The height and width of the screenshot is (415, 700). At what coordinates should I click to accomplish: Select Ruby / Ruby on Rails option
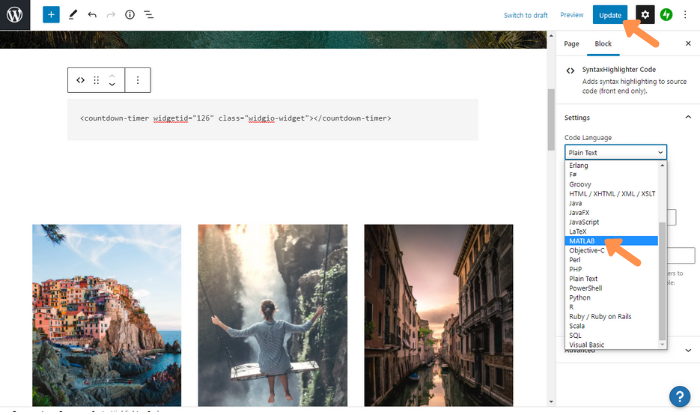tap(612, 316)
